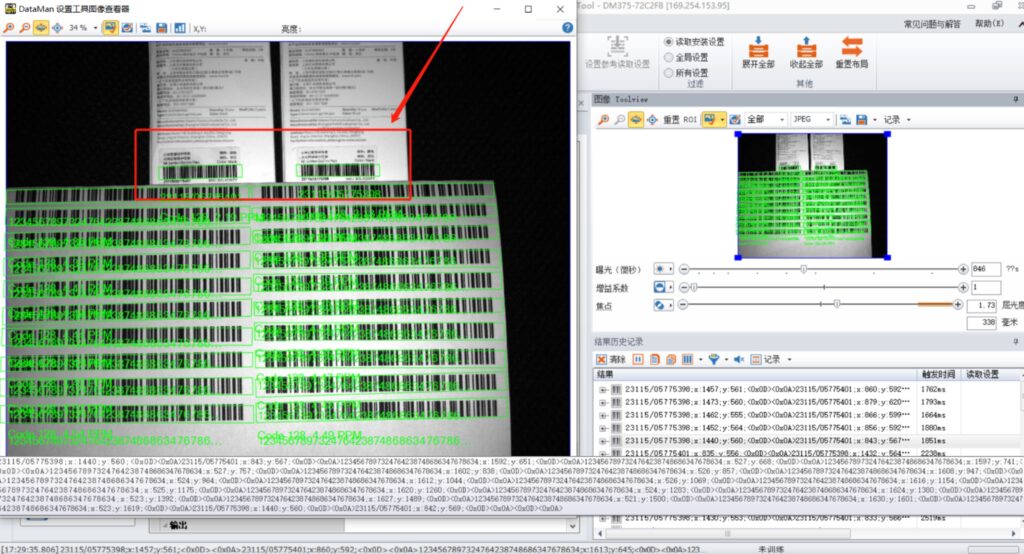Open exposure auto mode dropdown button

click(664, 269)
